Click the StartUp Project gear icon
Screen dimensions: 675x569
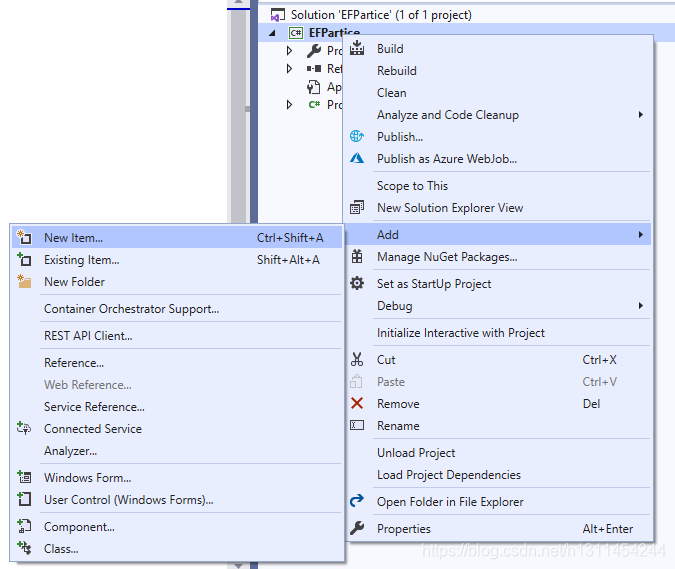357,283
